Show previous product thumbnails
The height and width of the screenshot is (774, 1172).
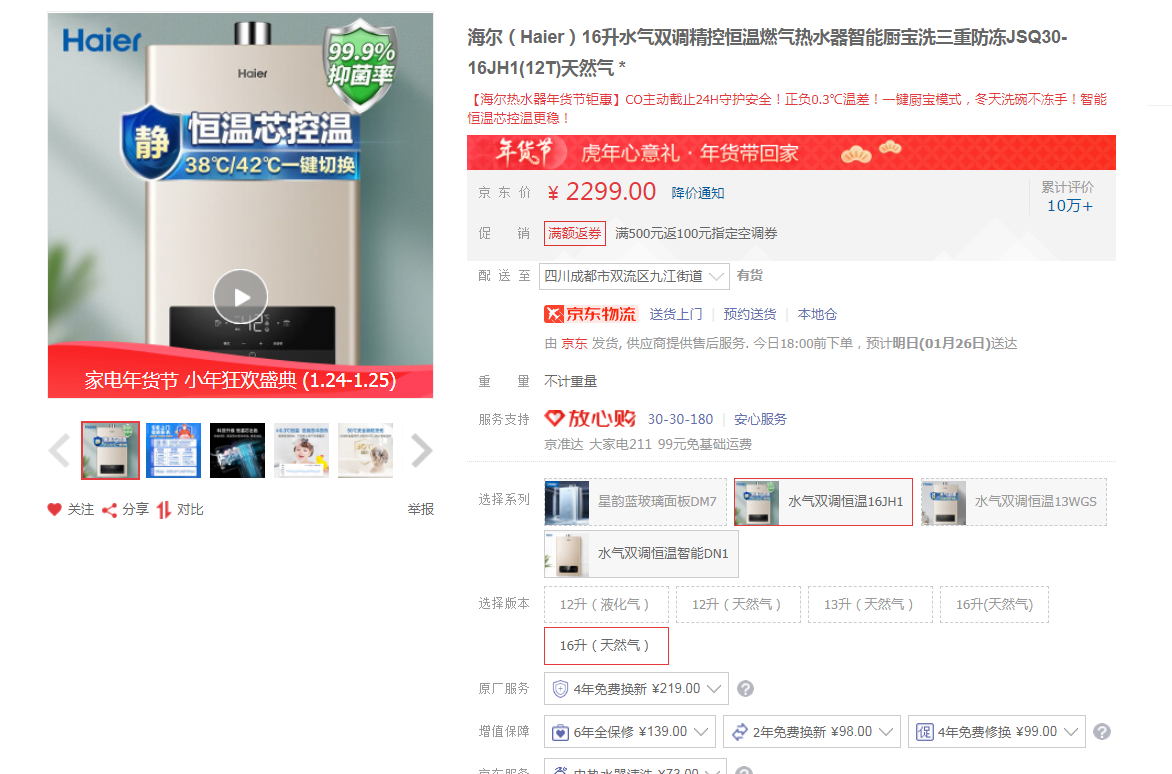(x=59, y=451)
